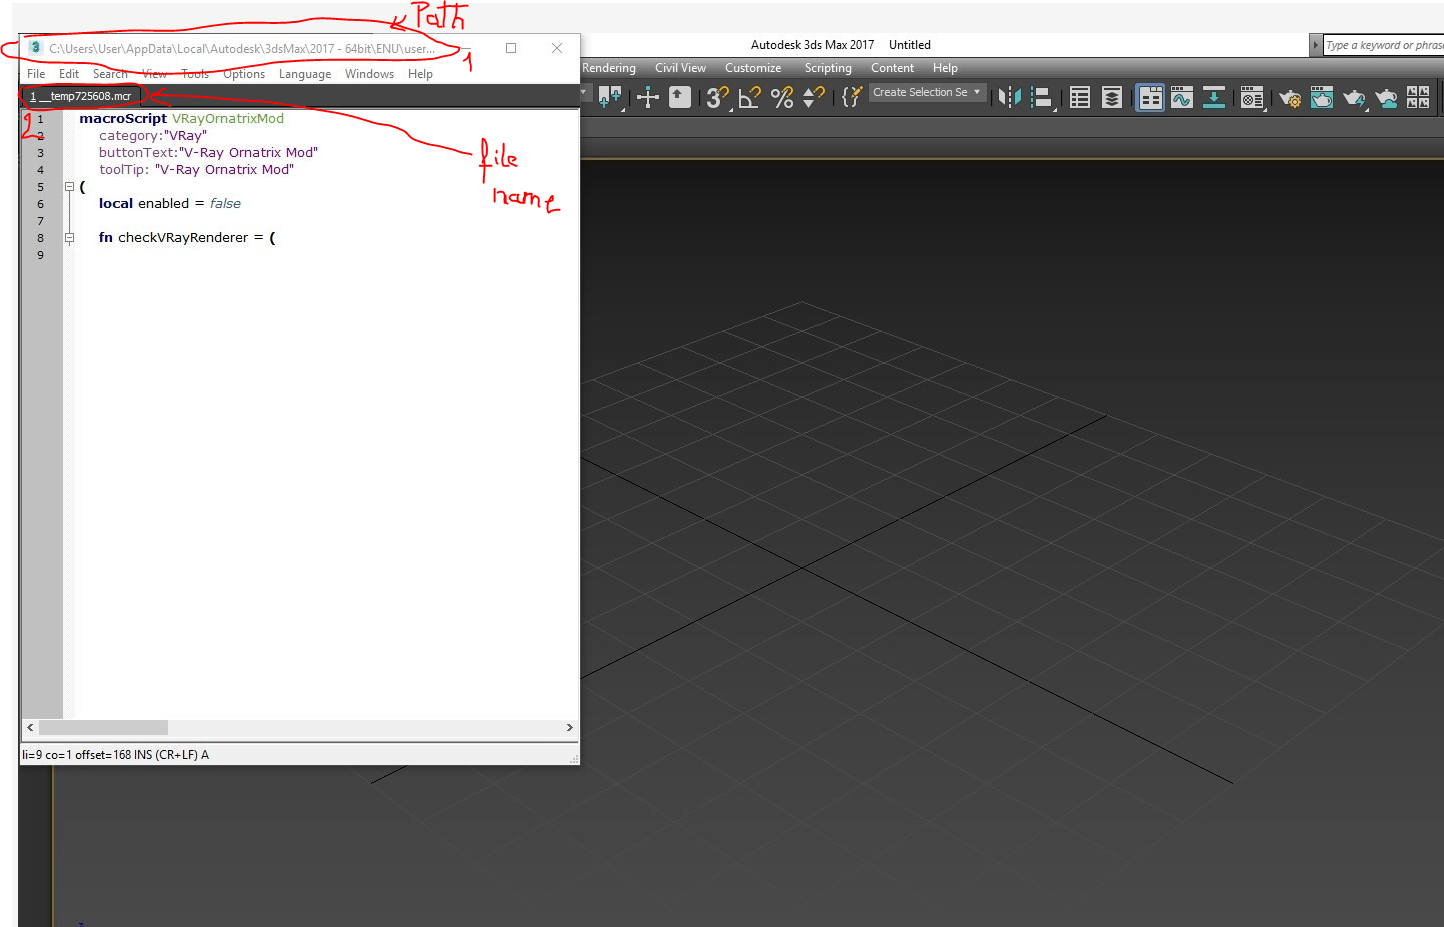Click 'checkVRayRenderer' function name

[x=183, y=238]
